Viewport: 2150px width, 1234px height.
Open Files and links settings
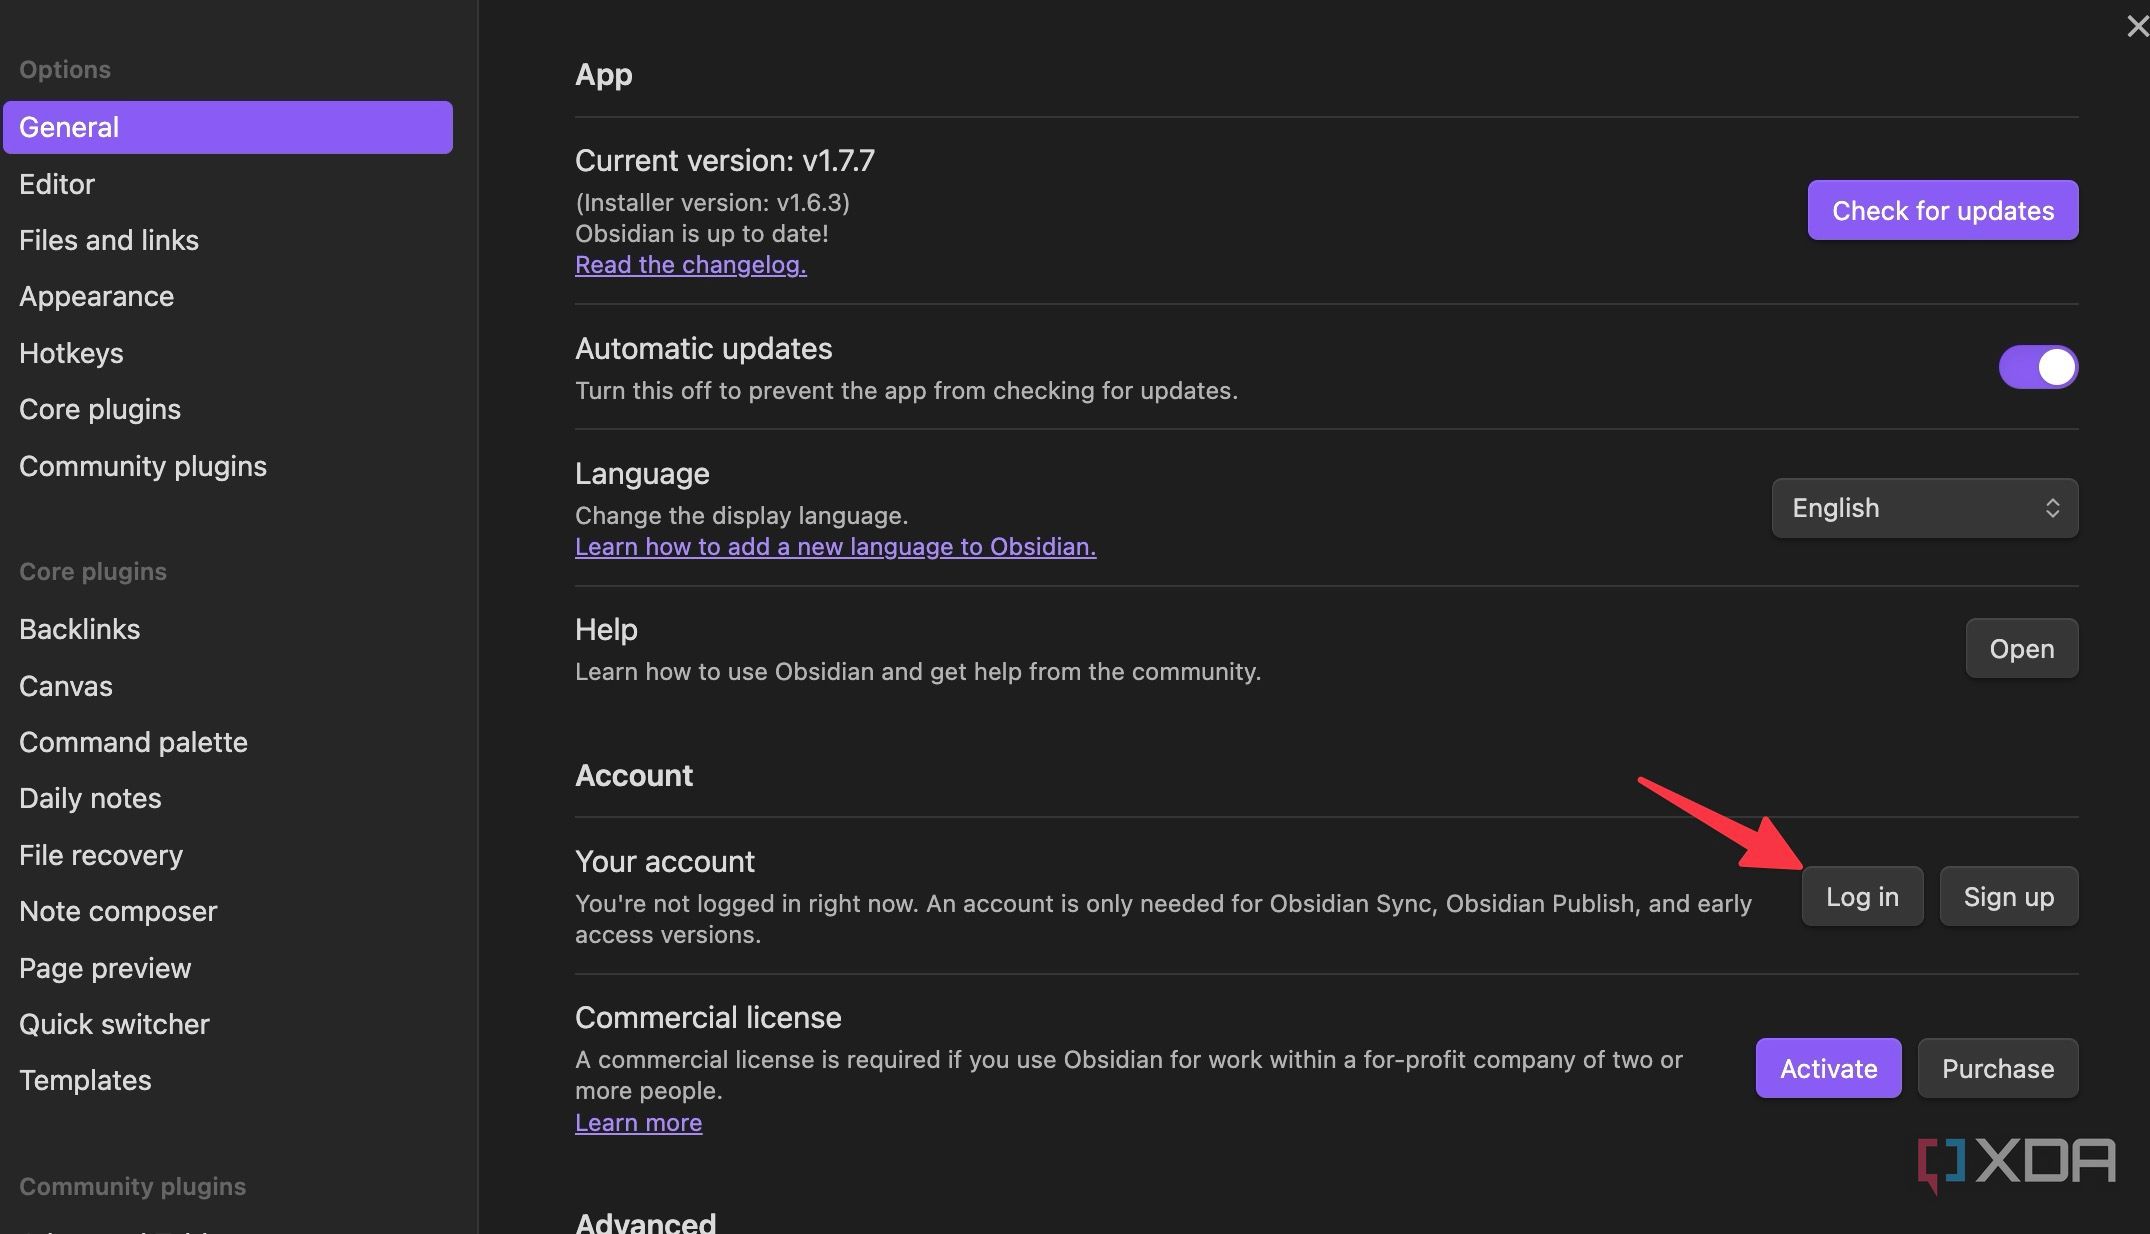(x=109, y=240)
